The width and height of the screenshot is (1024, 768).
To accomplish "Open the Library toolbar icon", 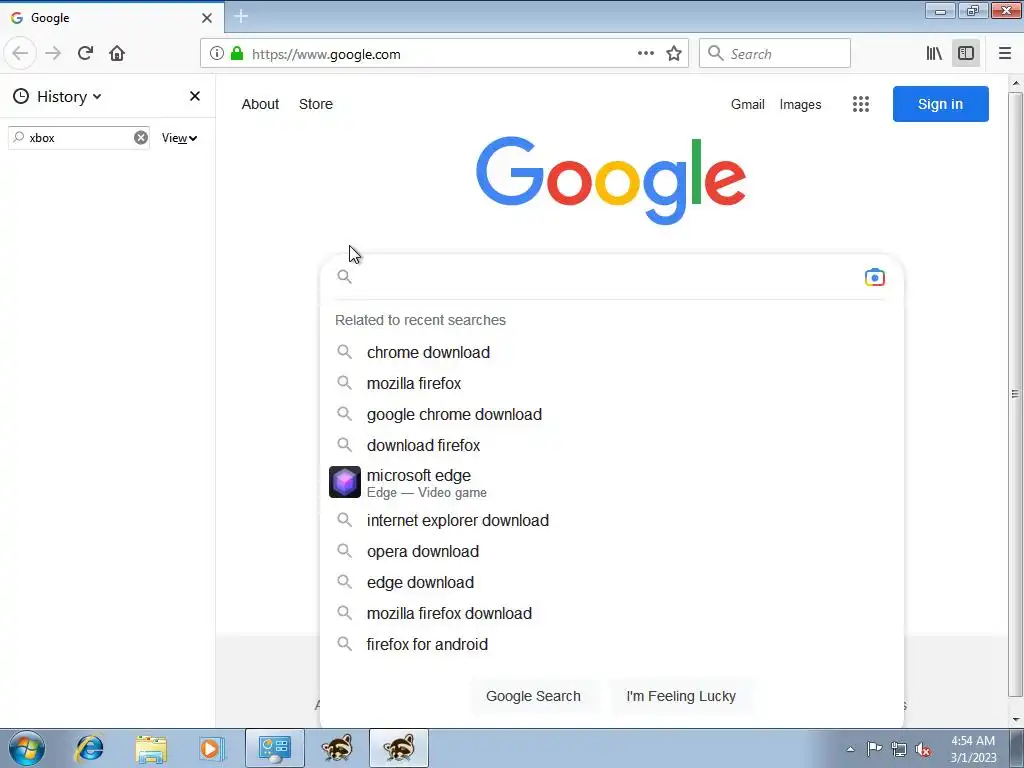I will point(934,54).
